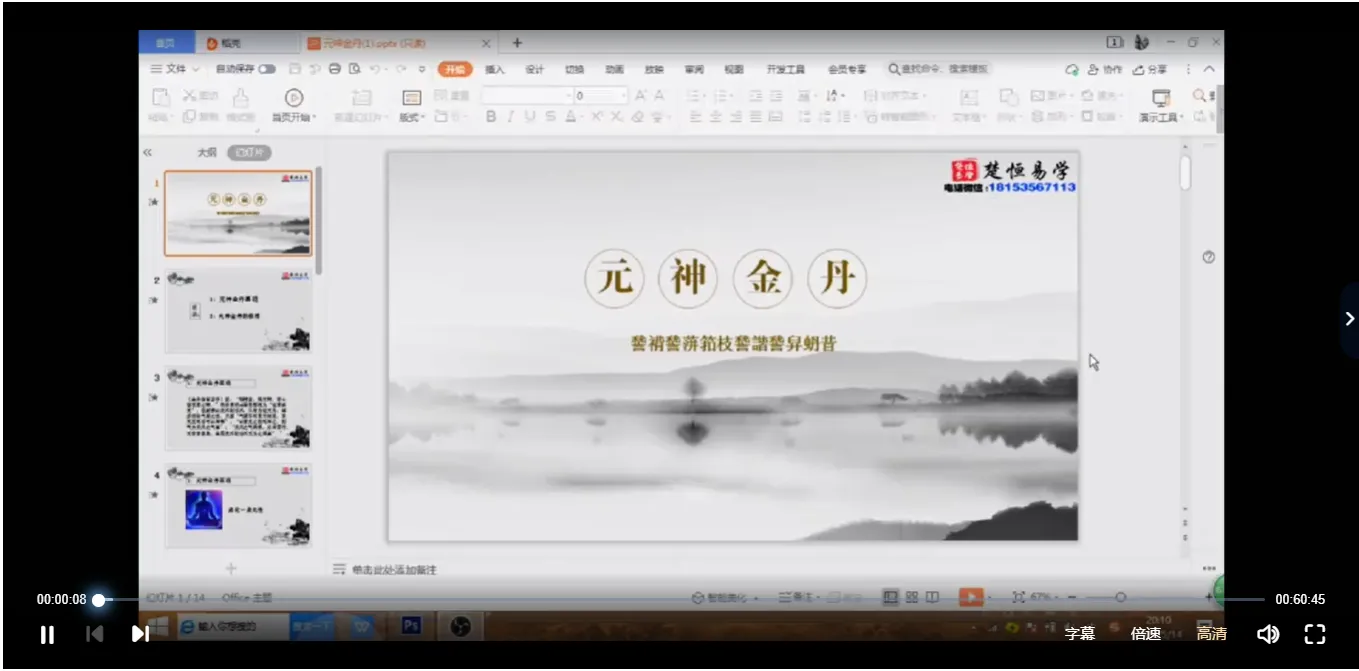This screenshot has width=1359, height=671.
Task: Open the 演示工具 presentation tools
Action: click(1161, 105)
